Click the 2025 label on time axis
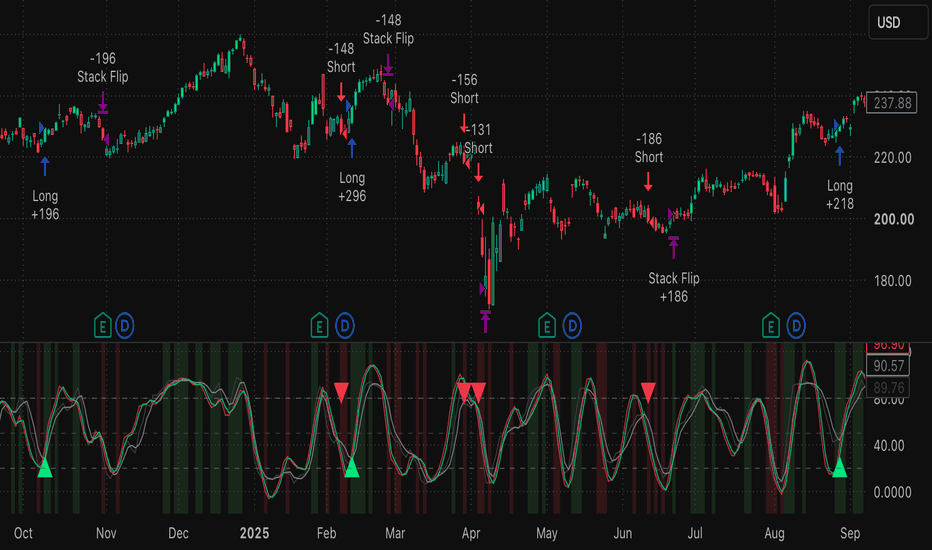Screen dimensions: 932x550 [x=254, y=533]
